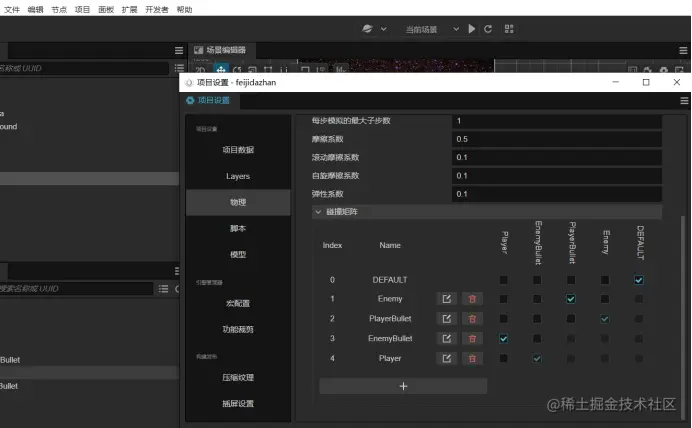
Task: Click the browser preview platform icon
Action: pyautogui.click(x=367, y=29)
